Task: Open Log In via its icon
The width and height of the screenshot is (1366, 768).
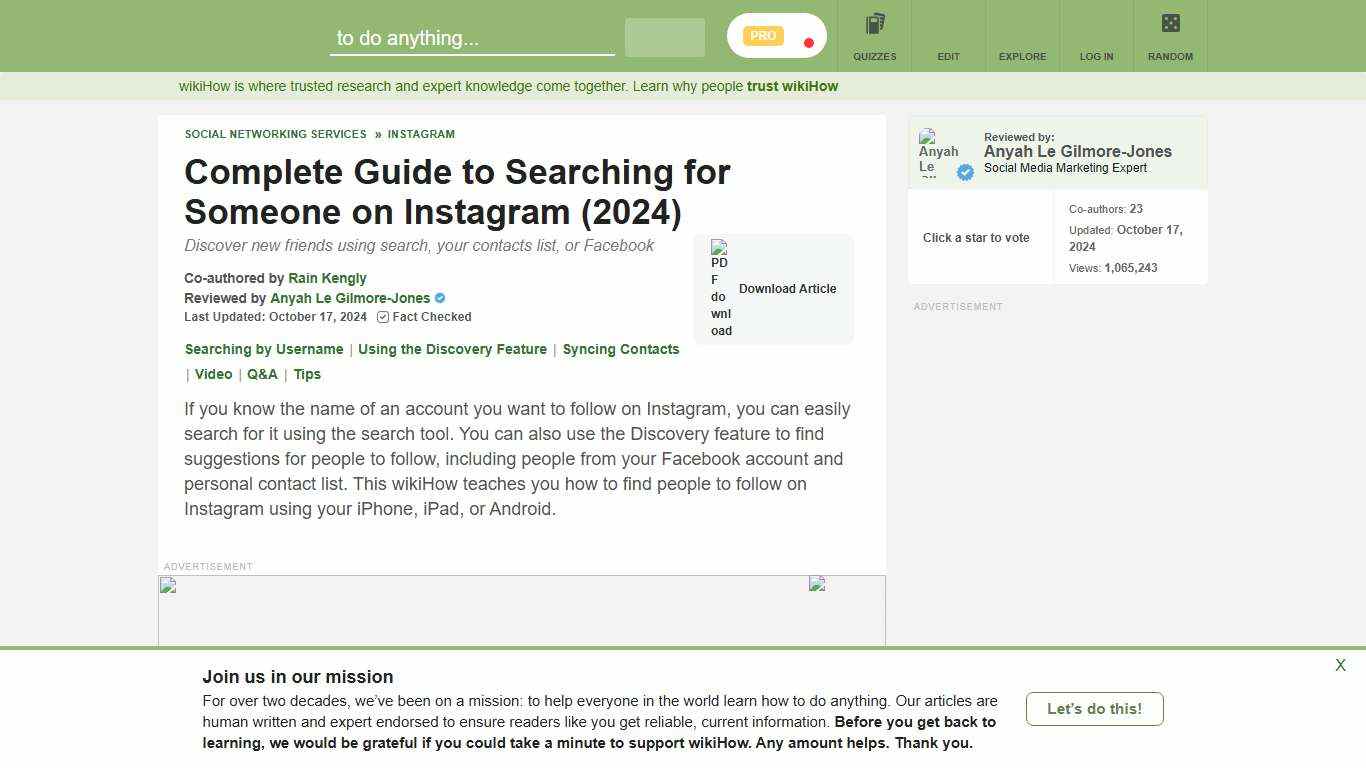Action: click(x=1096, y=24)
